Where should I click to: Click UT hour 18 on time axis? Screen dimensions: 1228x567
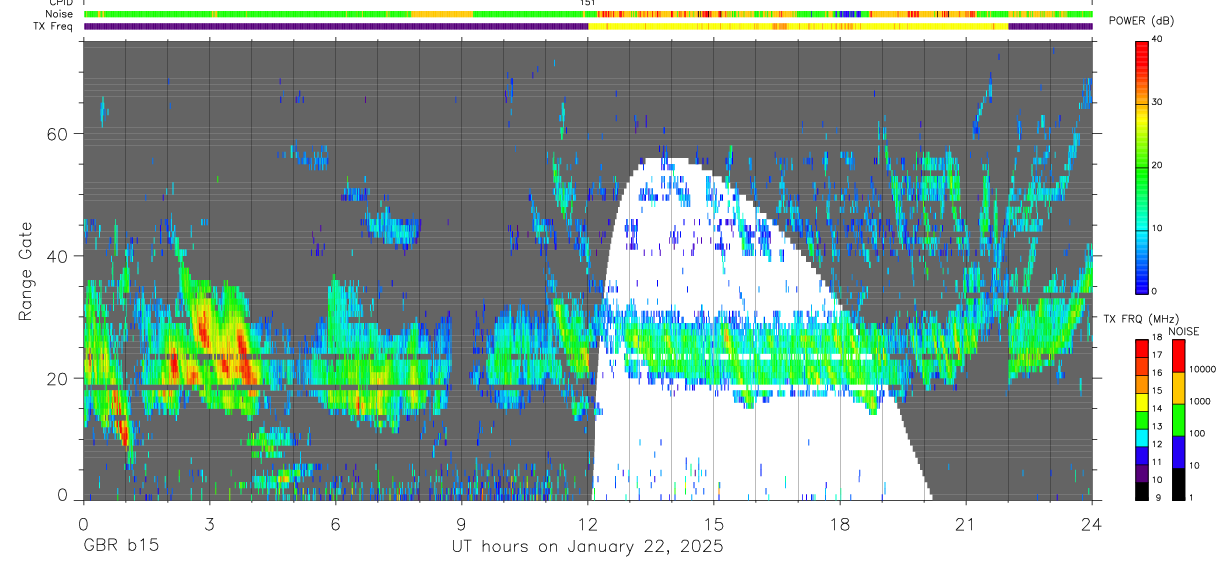click(x=840, y=523)
